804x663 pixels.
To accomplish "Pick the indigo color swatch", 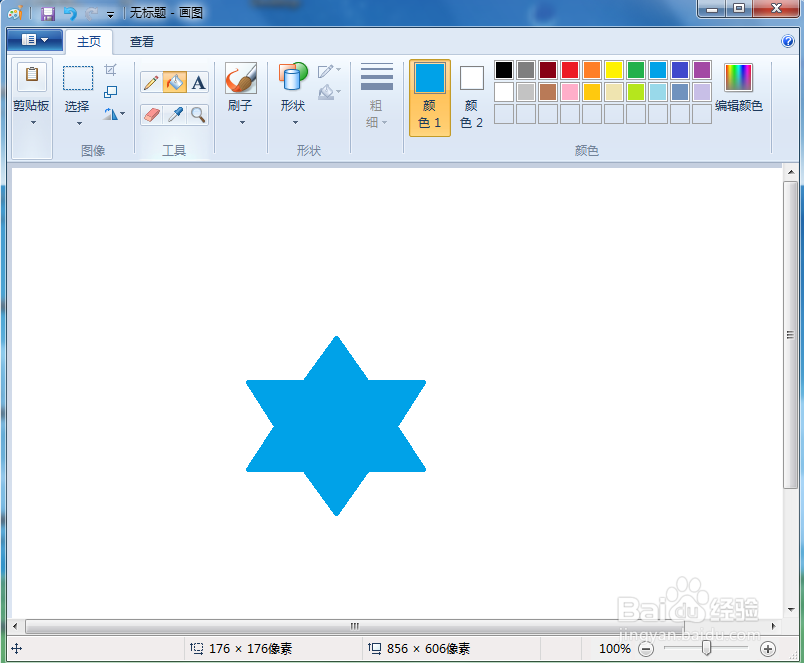I will click(680, 70).
